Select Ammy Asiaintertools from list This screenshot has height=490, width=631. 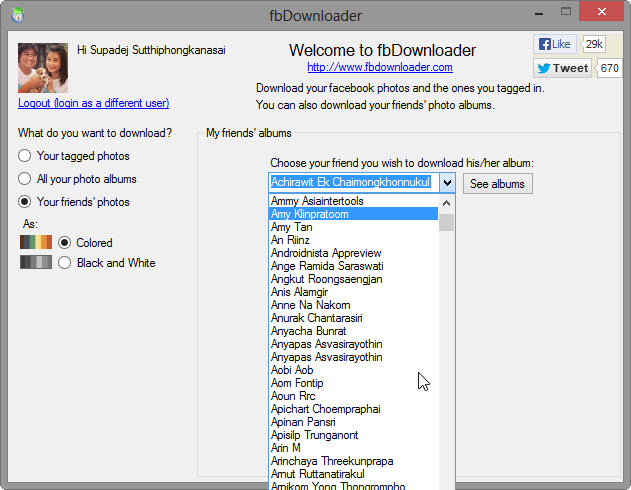click(353, 201)
